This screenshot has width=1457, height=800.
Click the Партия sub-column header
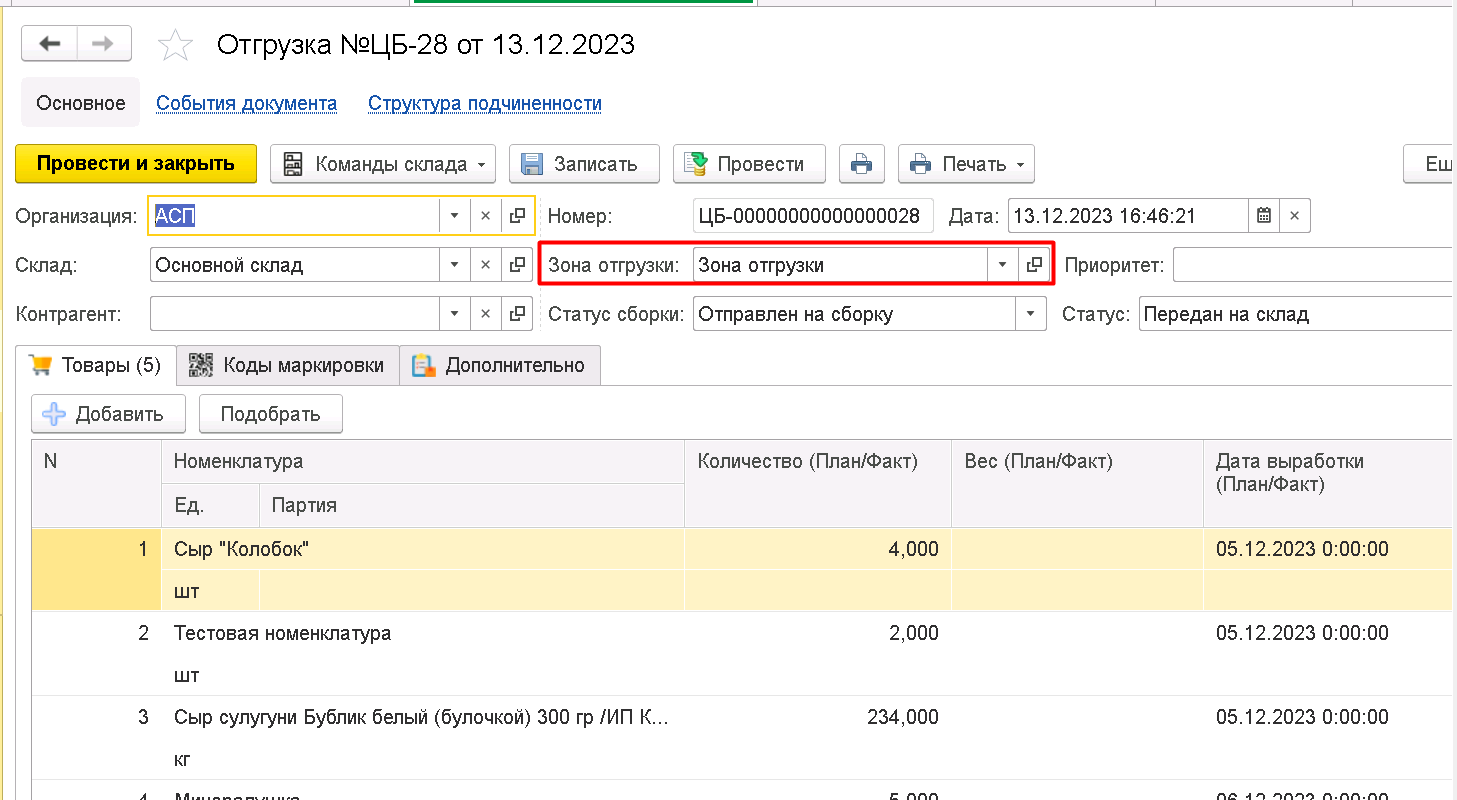coord(472,505)
